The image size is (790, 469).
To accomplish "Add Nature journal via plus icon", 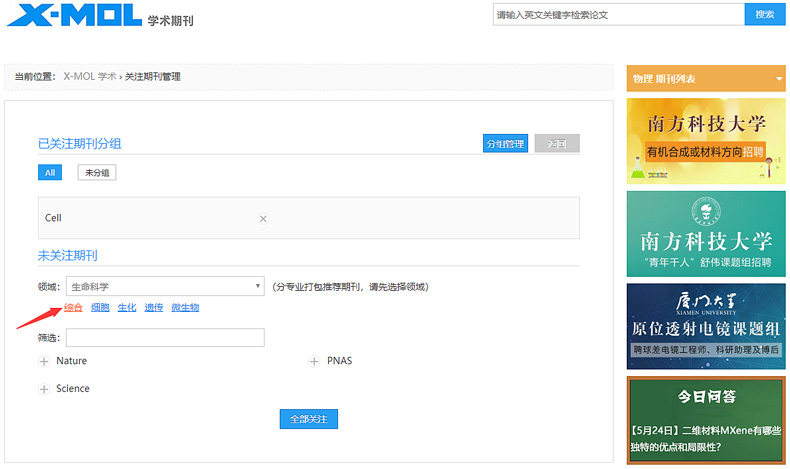I will (44, 362).
